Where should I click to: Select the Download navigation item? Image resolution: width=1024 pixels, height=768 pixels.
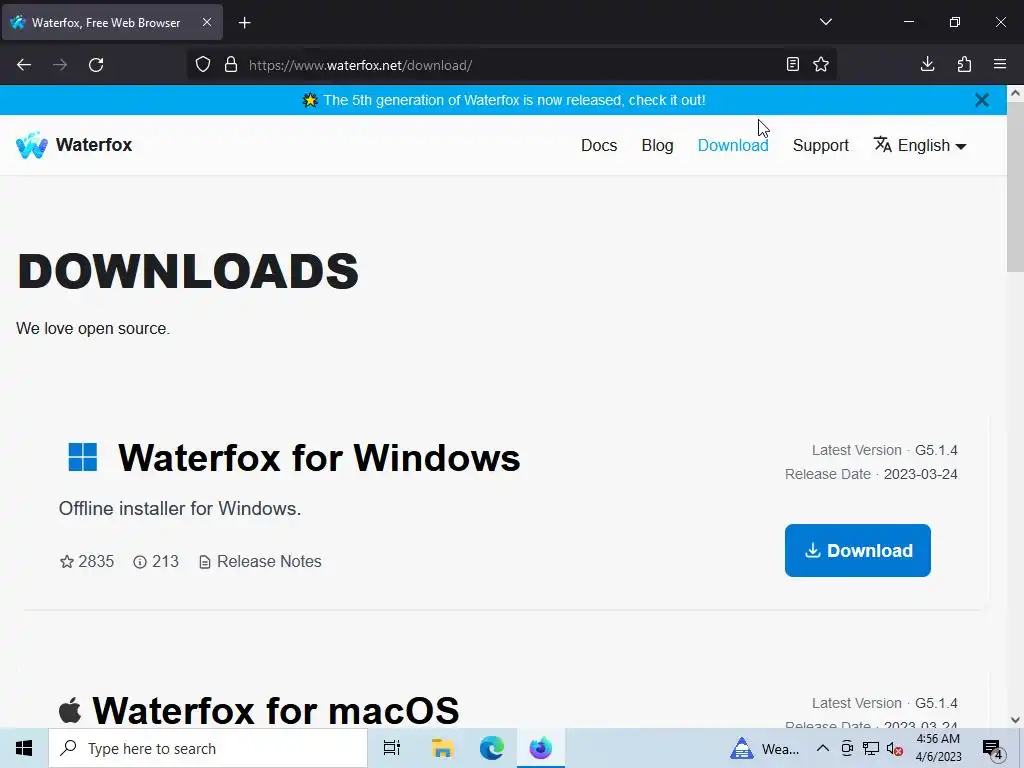(733, 145)
